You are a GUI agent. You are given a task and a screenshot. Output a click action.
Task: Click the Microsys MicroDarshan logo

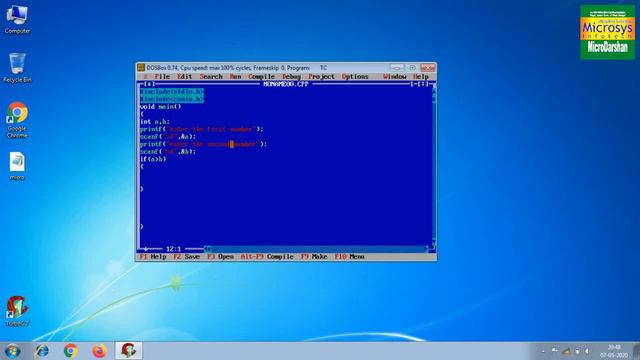click(608, 32)
